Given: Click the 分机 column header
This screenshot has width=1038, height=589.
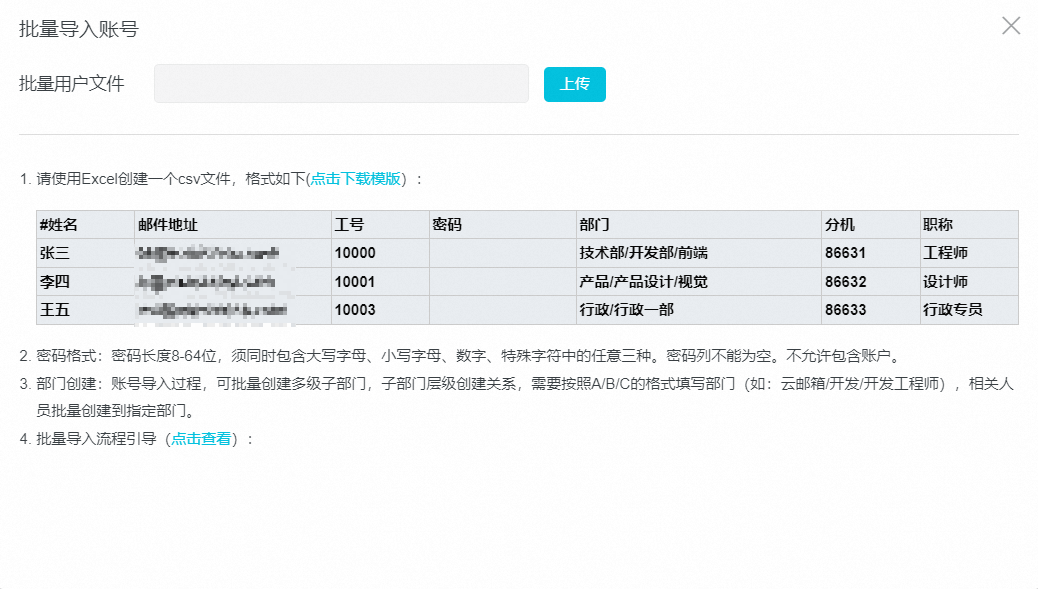Looking at the screenshot, I should tap(840, 225).
